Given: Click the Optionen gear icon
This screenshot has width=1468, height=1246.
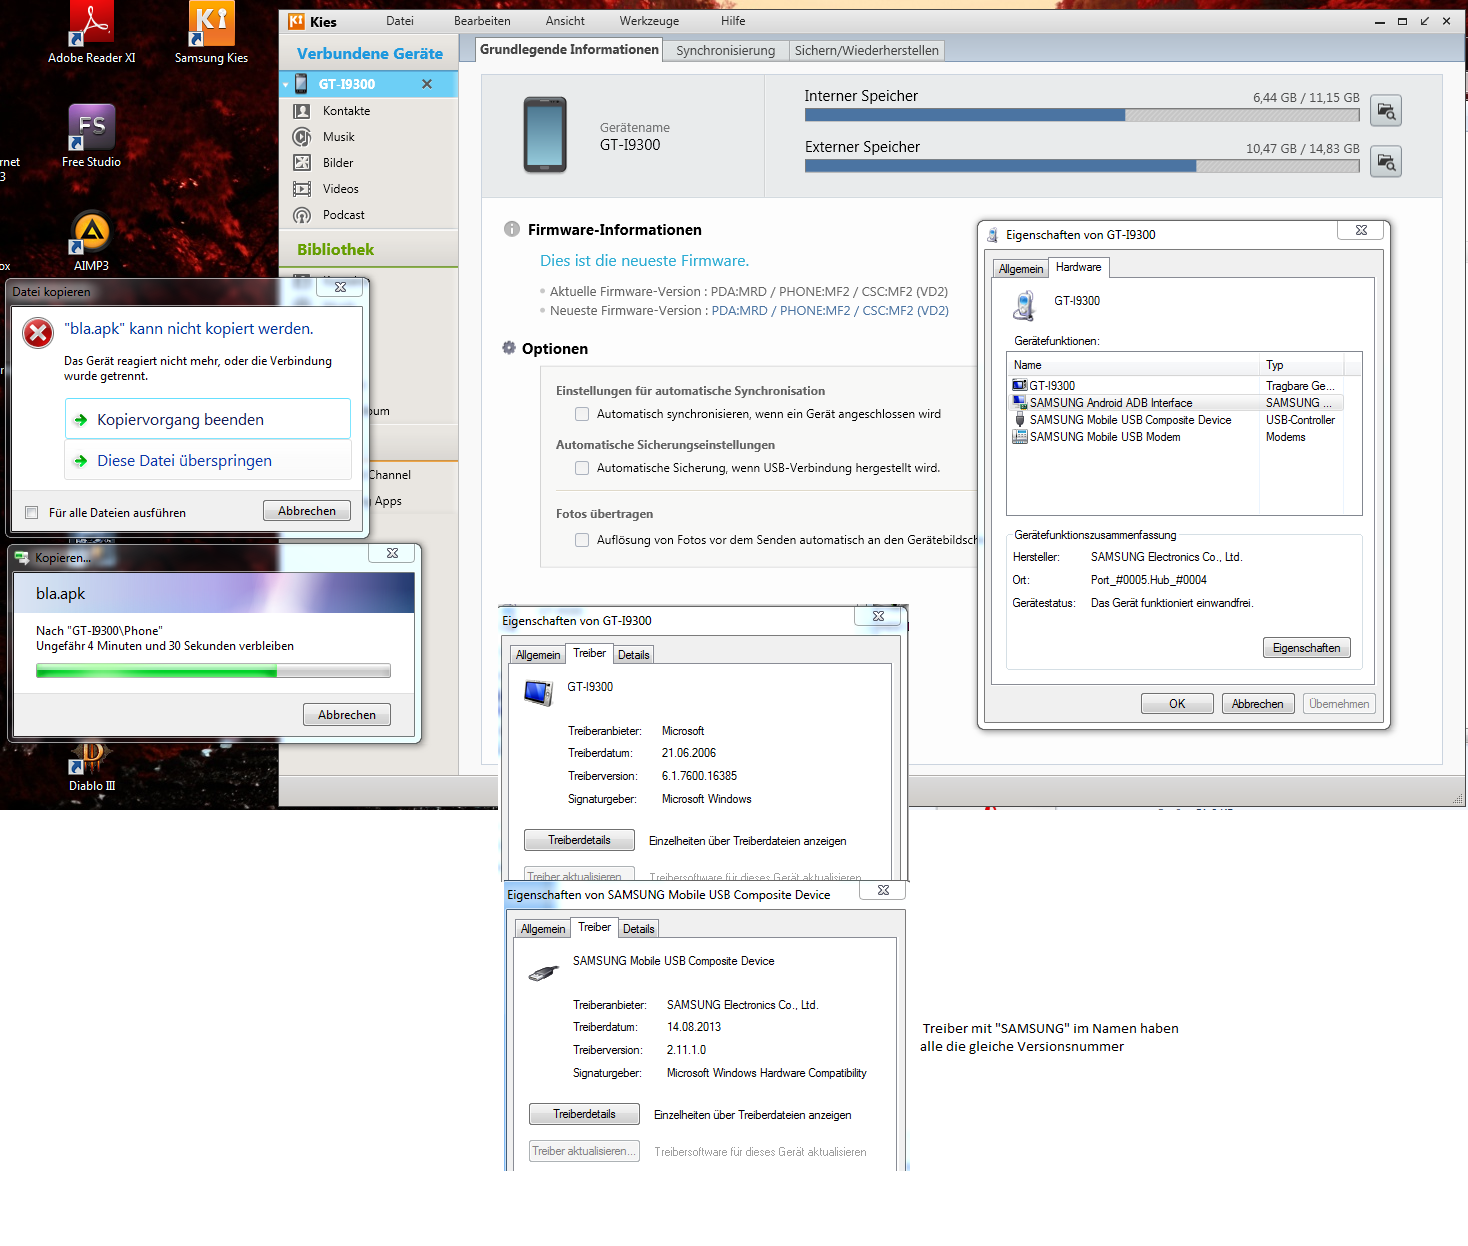Looking at the screenshot, I should click(x=509, y=348).
